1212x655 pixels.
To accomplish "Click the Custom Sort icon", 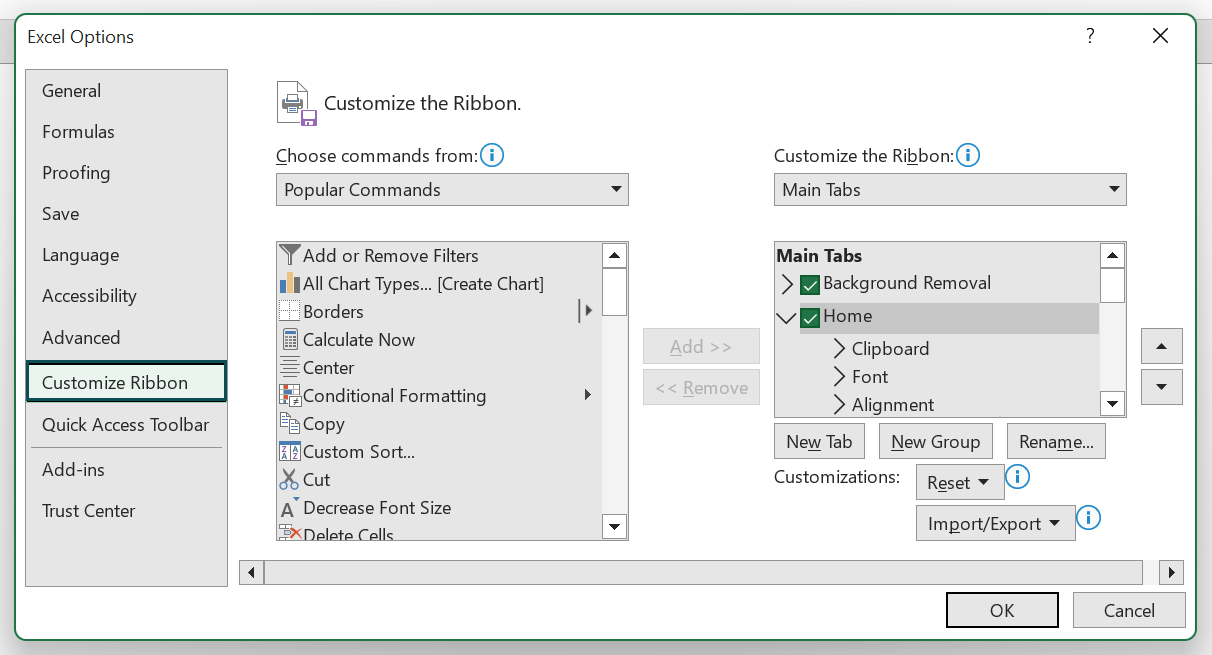I will tap(290, 451).
